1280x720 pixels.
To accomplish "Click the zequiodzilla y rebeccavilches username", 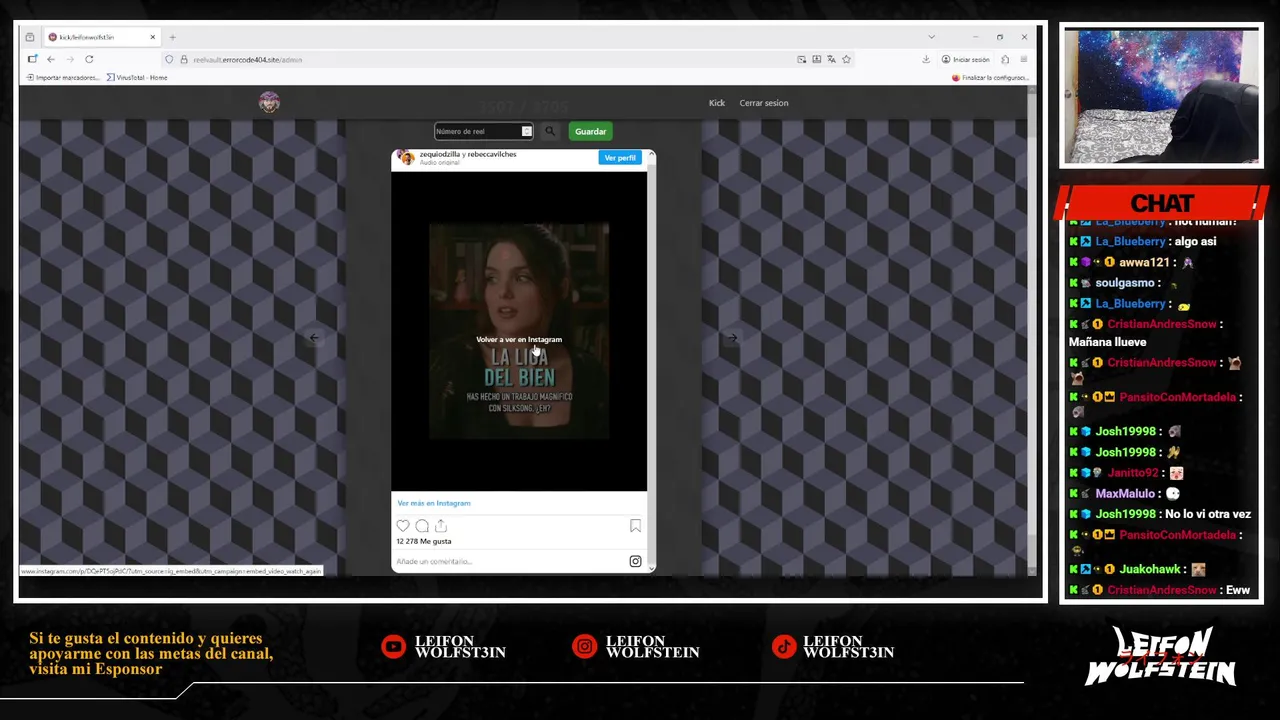I will pos(468,154).
